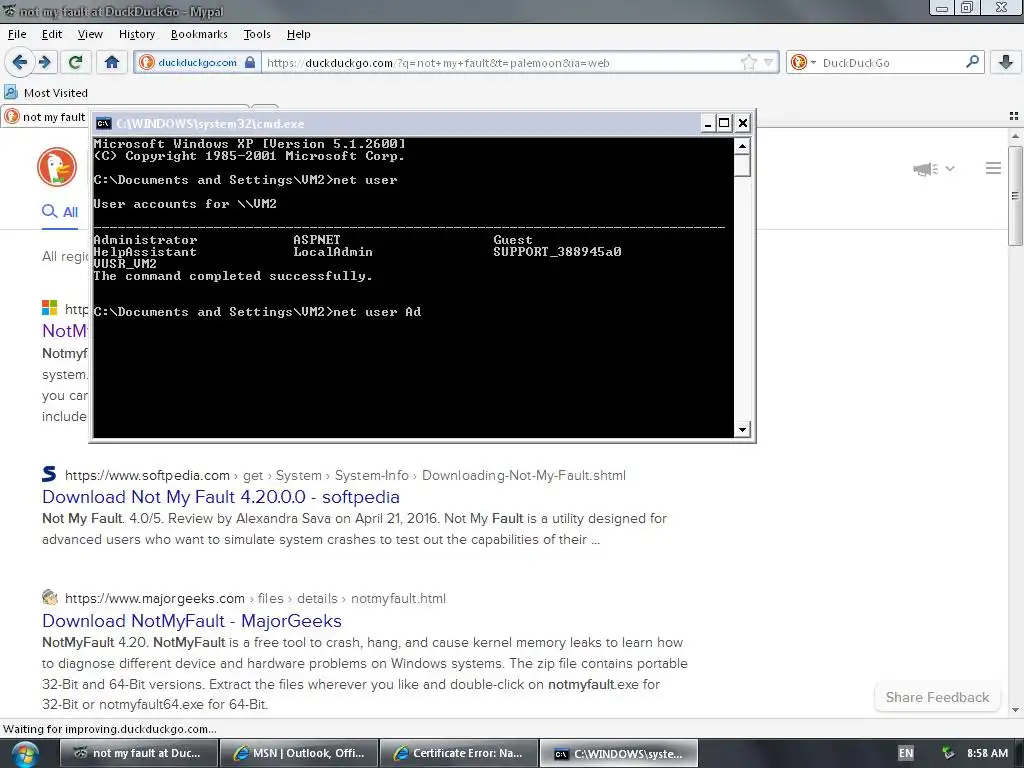Click 'LocalAdmin' in cmd output
This screenshot has height=768, width=1024.
(332, 251)
